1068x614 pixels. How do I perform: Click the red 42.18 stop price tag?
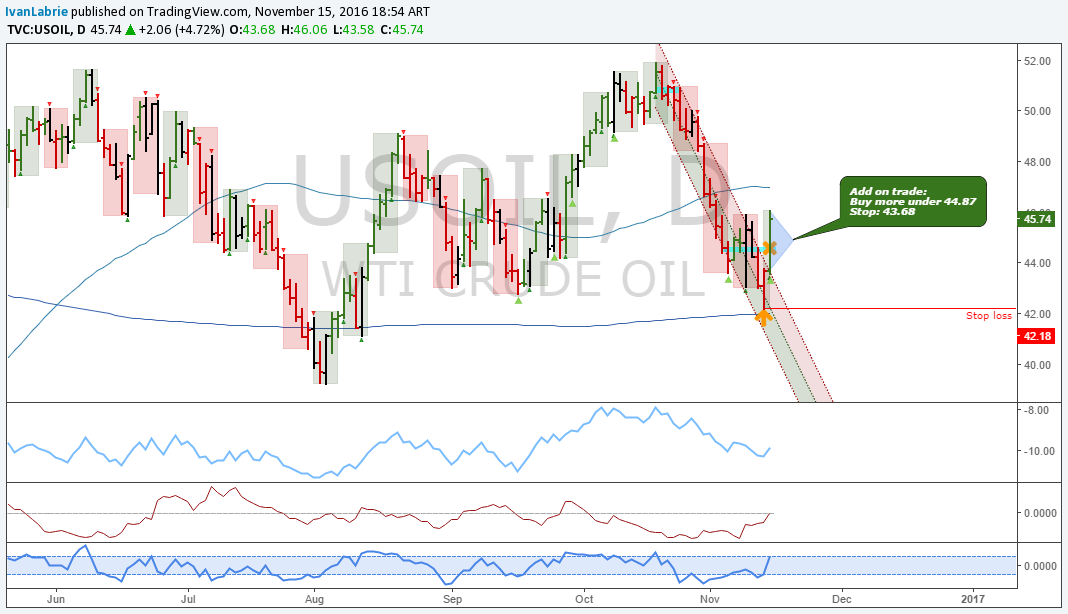tap(1036, 336)
